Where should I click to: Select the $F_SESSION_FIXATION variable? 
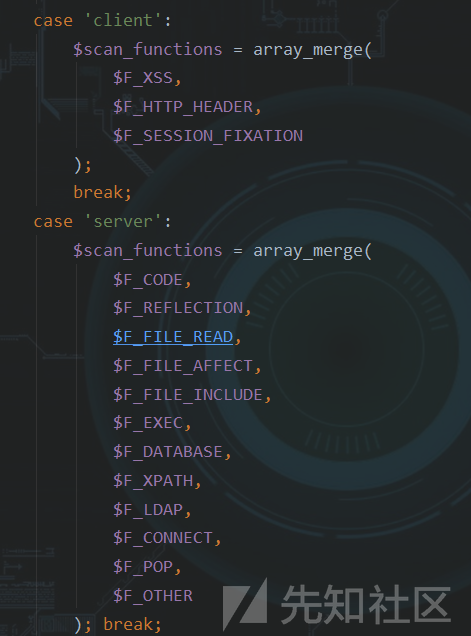click(208, 136)
